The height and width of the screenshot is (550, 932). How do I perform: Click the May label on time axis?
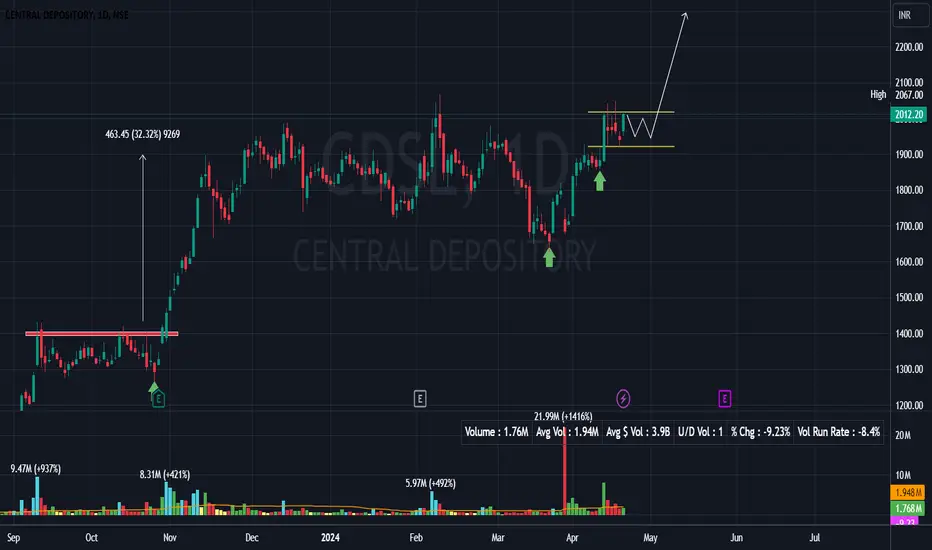tap(650, 538)
